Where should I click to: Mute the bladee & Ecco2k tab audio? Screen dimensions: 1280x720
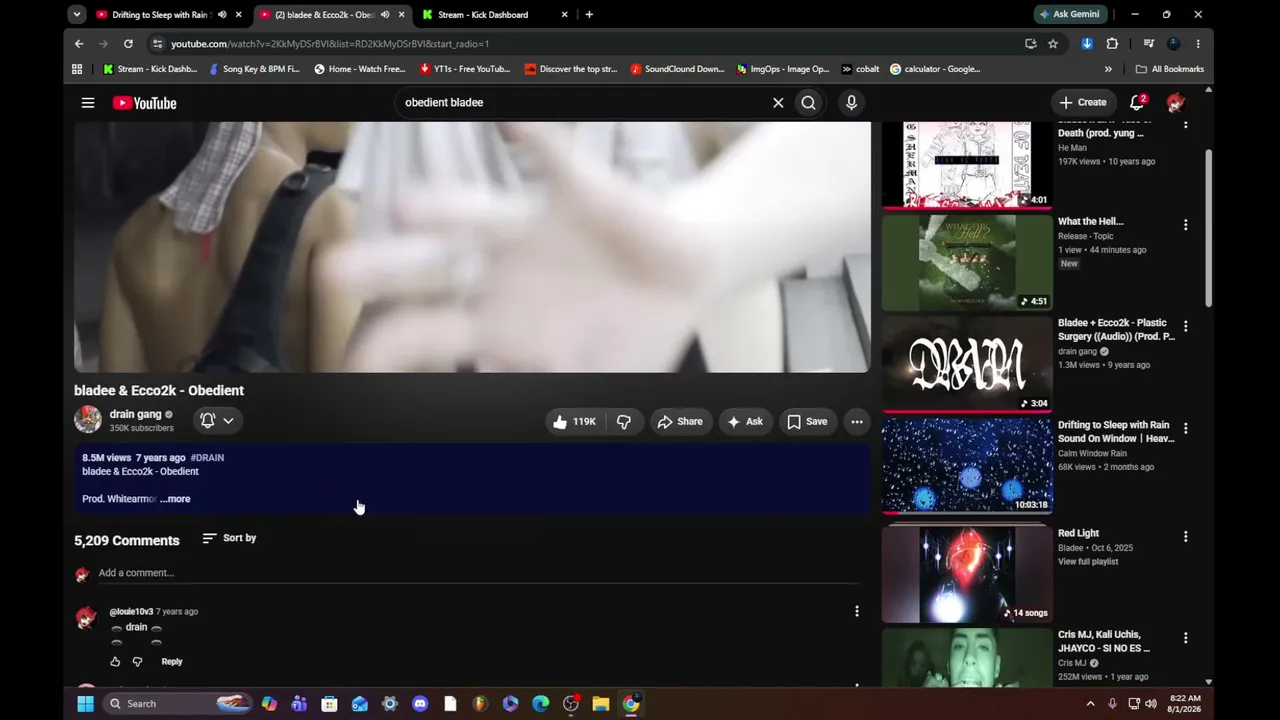[x=385, y=15]
